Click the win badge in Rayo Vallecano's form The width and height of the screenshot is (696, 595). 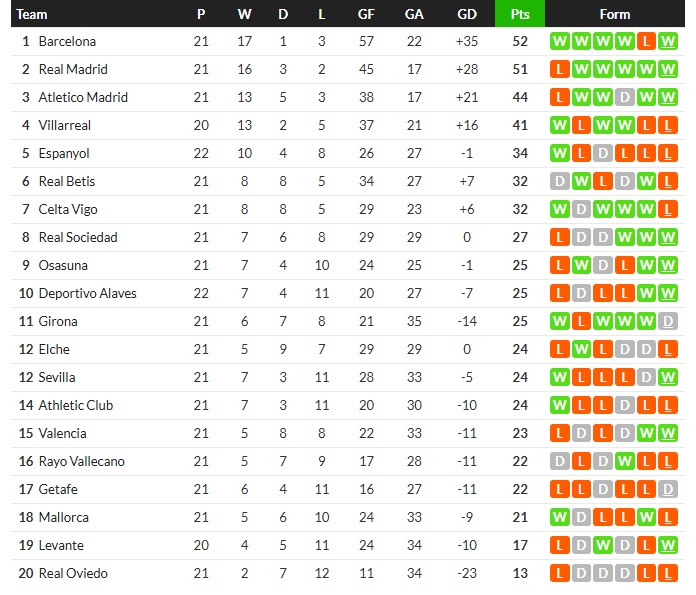pyautogui.click(x=625, y=462)
